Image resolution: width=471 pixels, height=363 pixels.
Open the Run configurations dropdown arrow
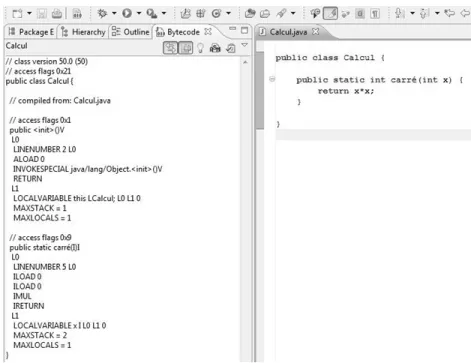coord(139,13)
